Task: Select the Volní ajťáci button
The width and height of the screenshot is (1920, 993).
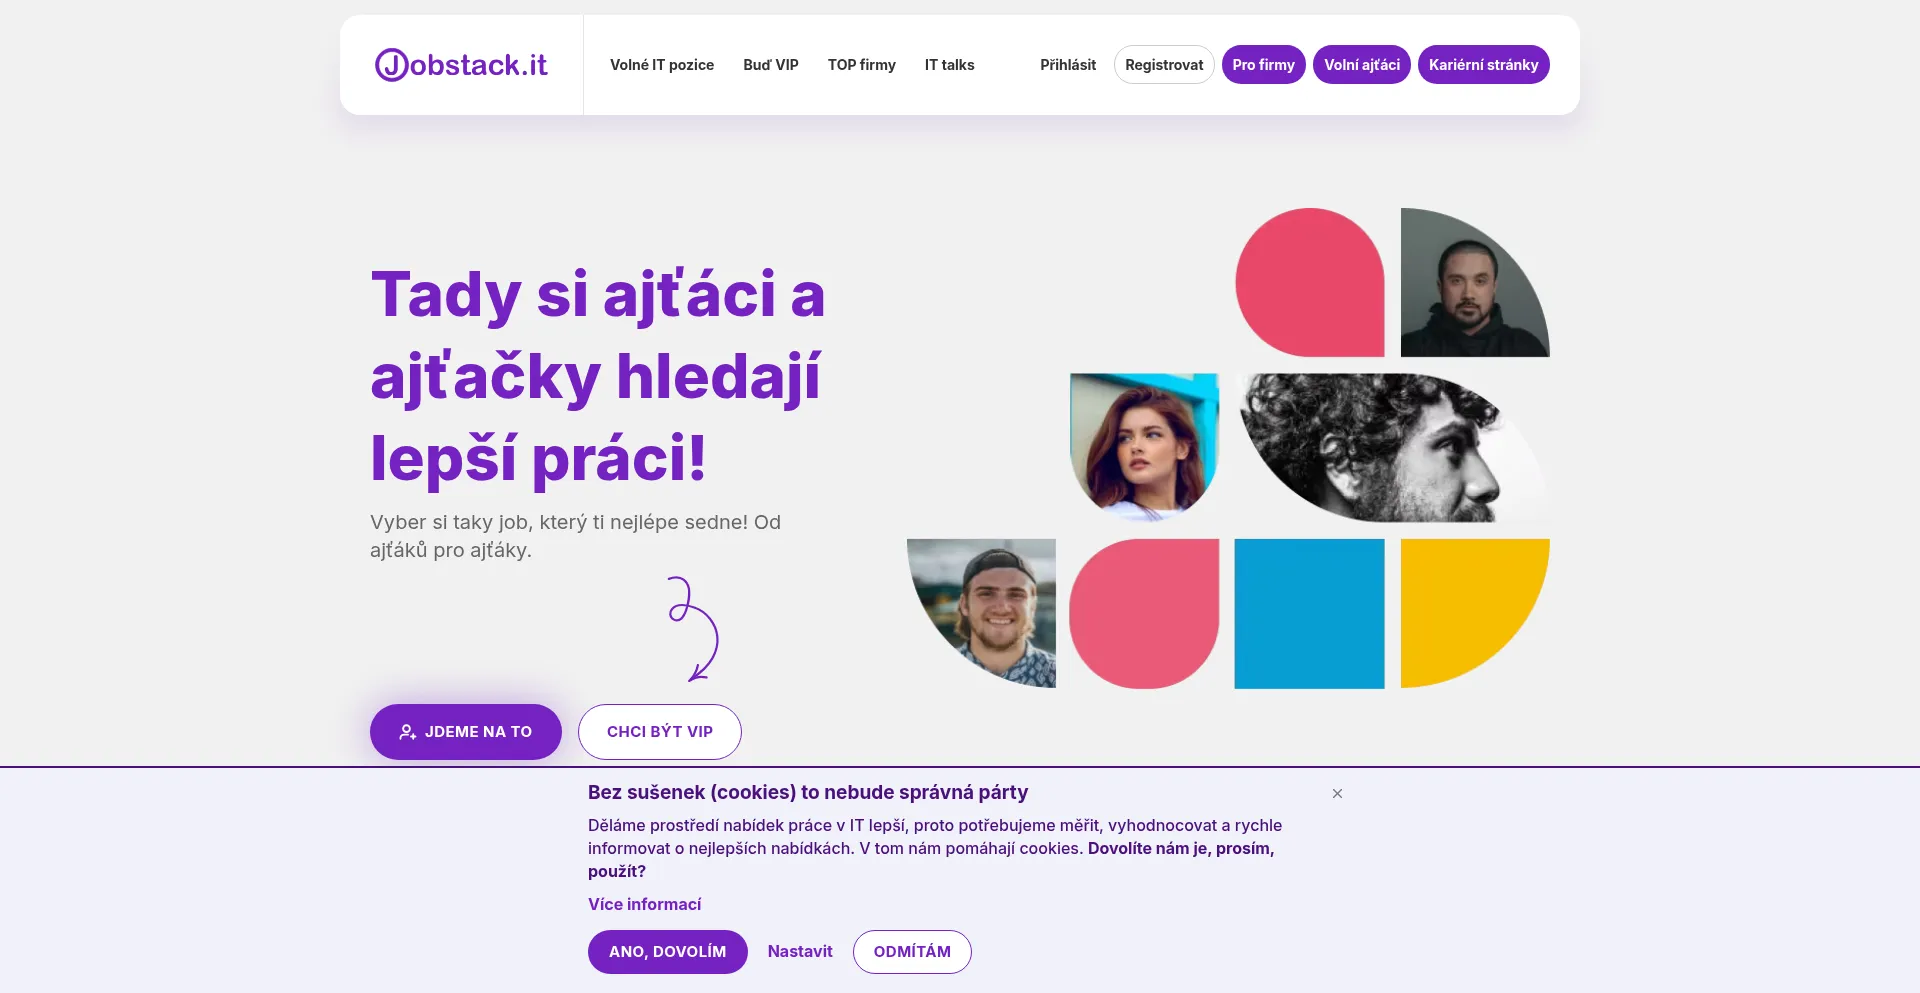Action: pyautogui.click(x=1362, y=65)
